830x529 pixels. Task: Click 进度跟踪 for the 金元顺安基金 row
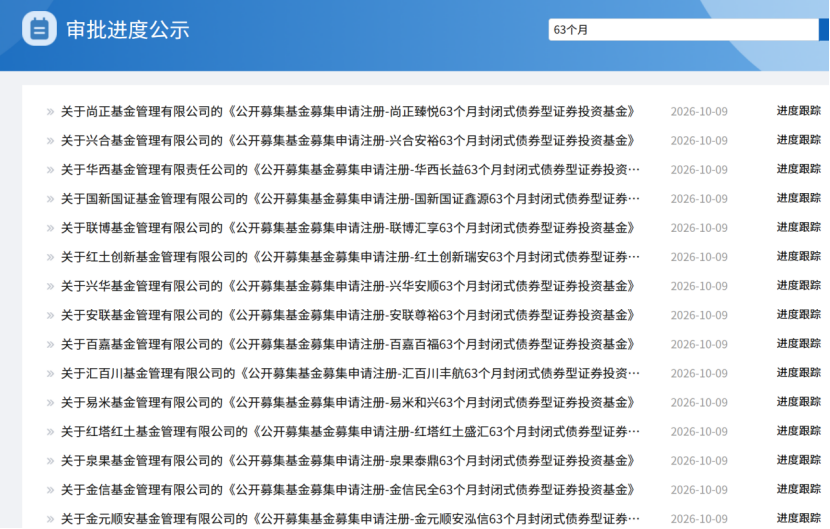click(x=799, y=518)
